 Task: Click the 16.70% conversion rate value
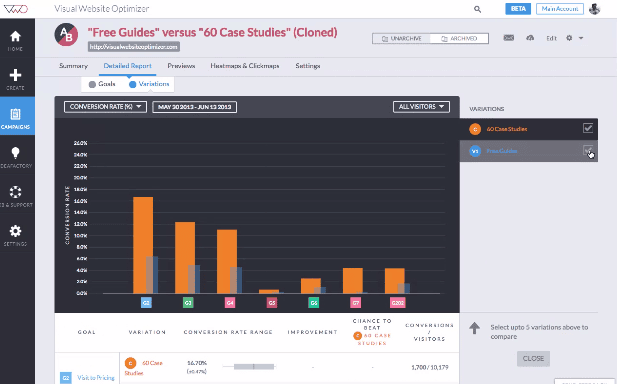pyautogui.click(x=197, y=363)
